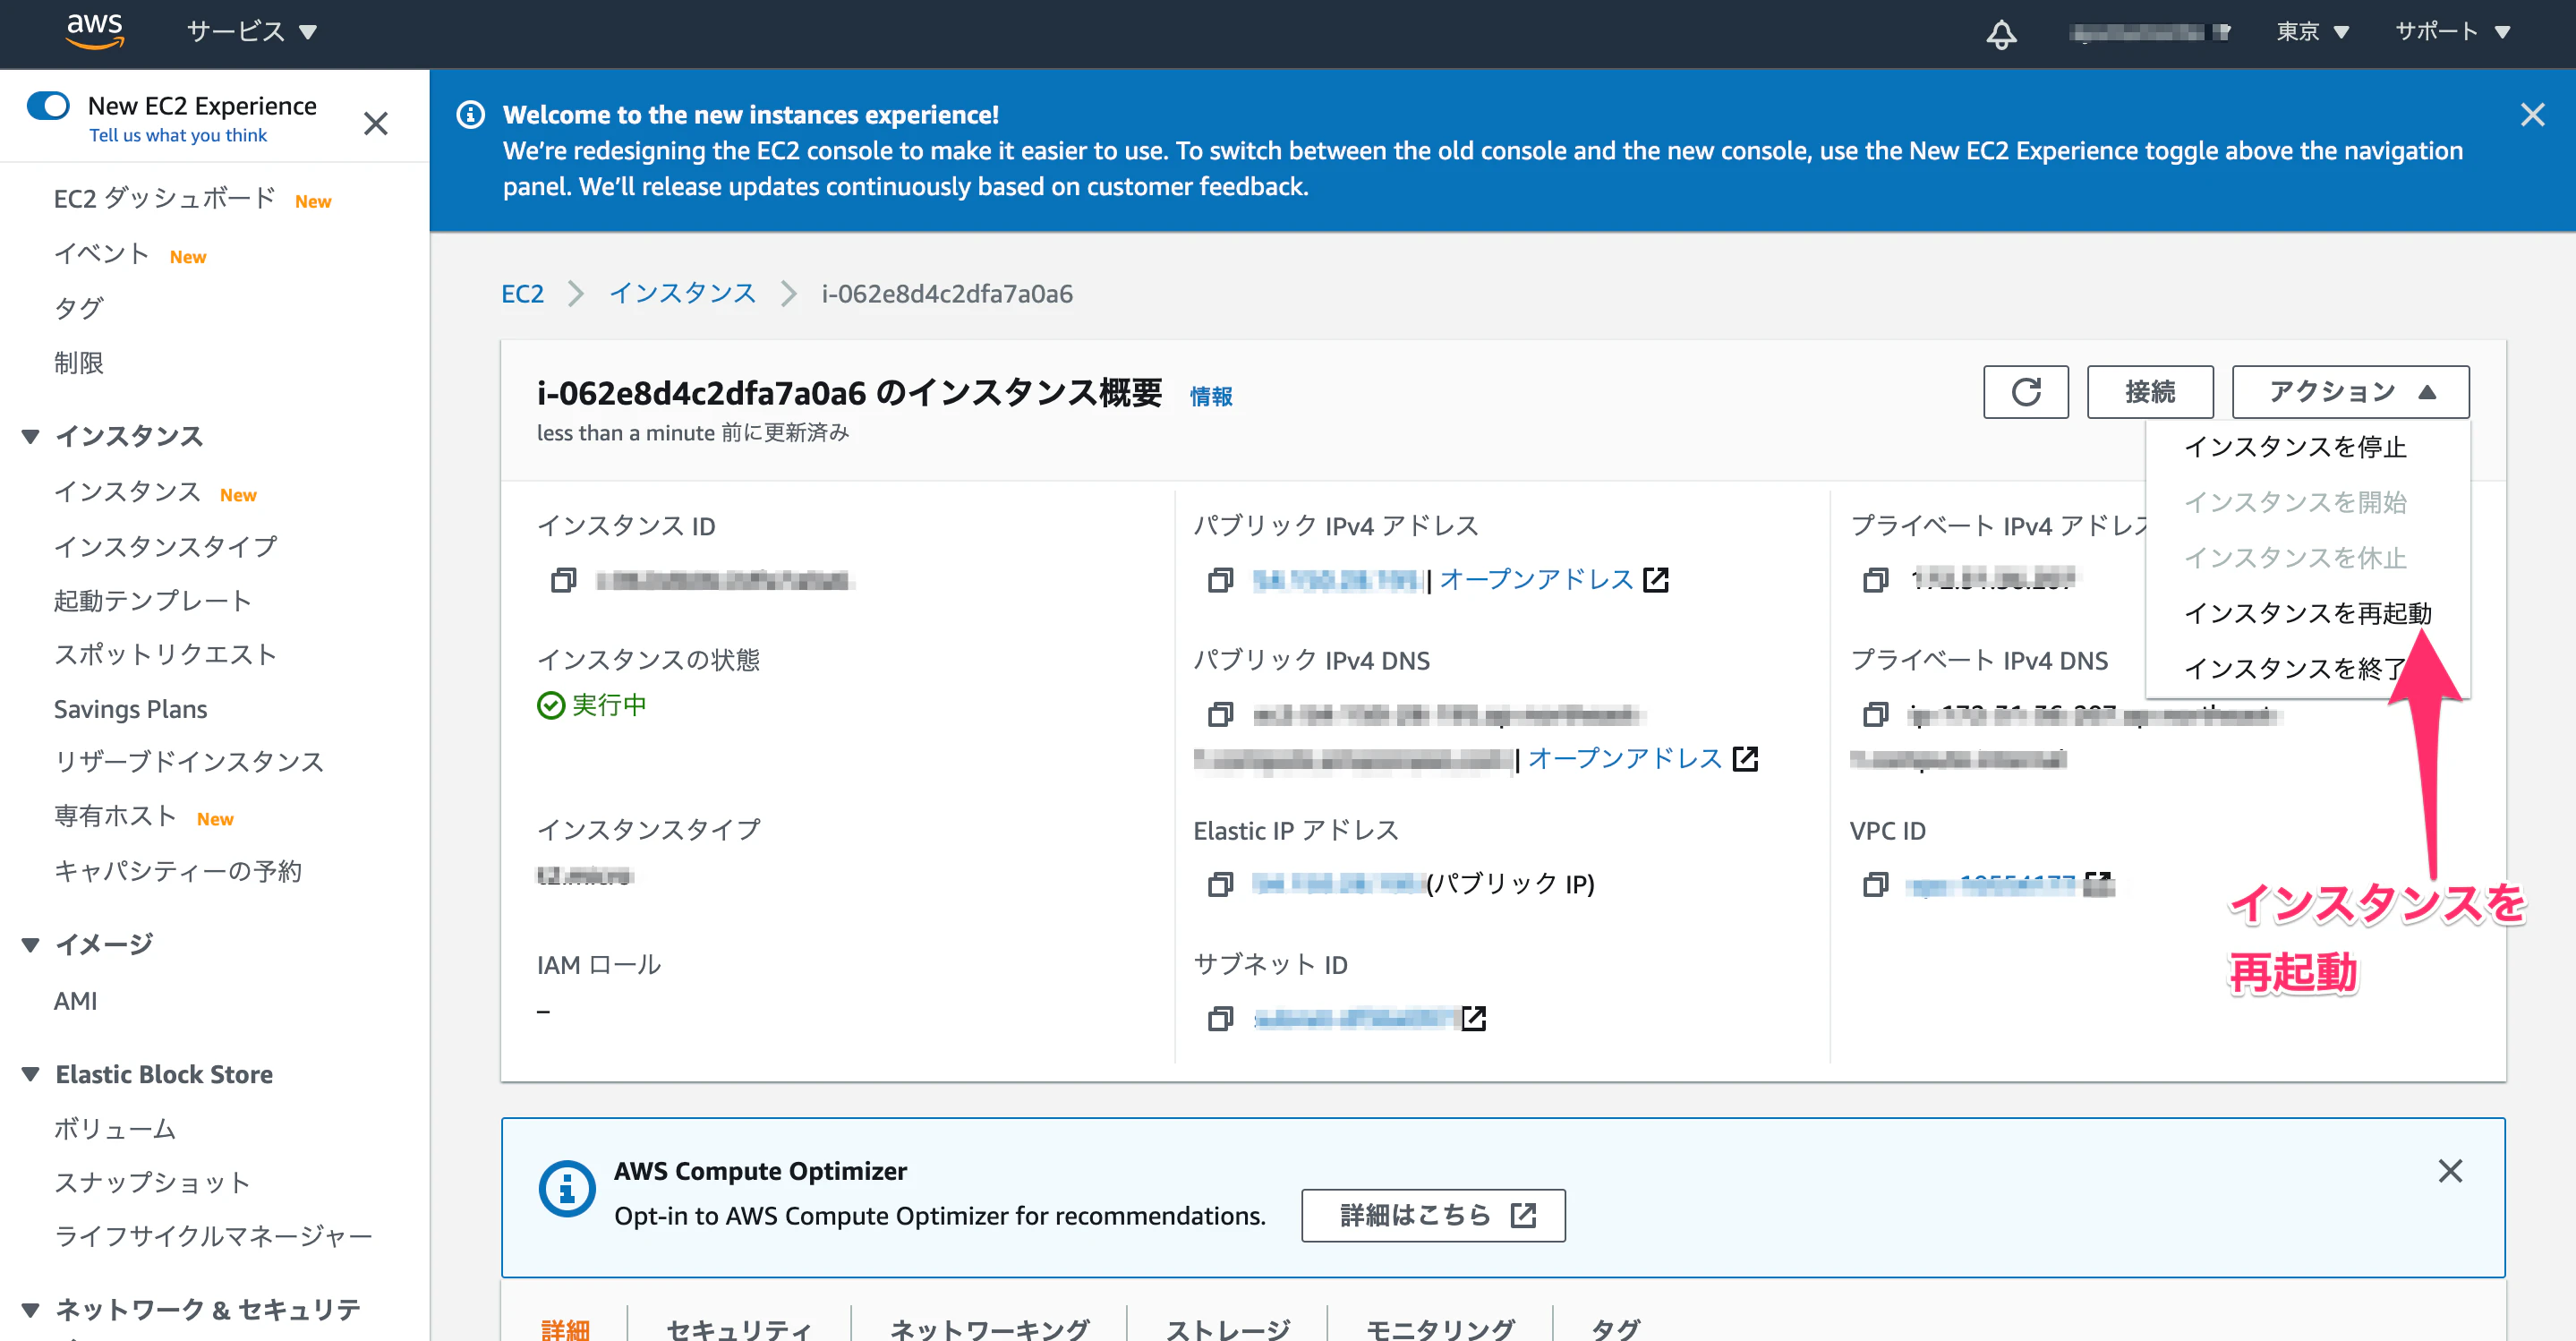Image resolution: width=2576 pixels, height=1341 pixels.
Task: Refresh the instance summary with reload icon
Action: [2025, 392]
